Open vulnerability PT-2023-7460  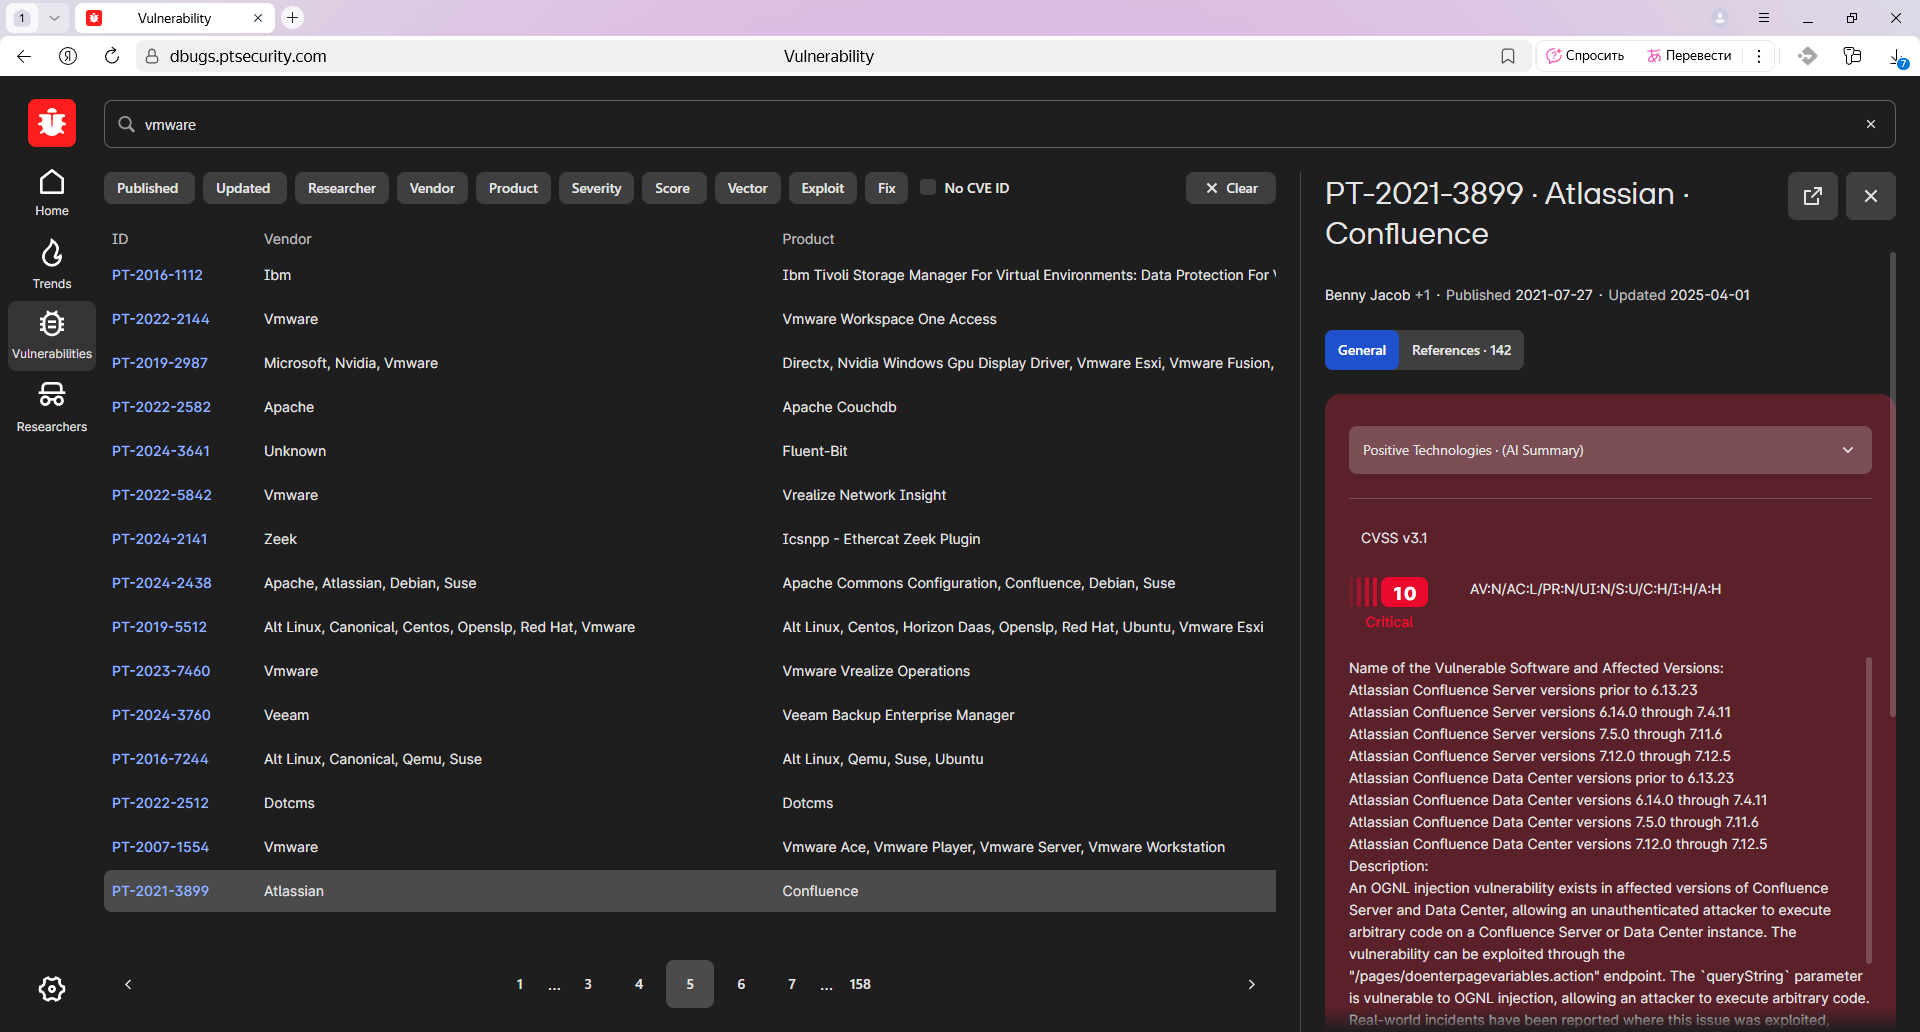coord(161,671)
